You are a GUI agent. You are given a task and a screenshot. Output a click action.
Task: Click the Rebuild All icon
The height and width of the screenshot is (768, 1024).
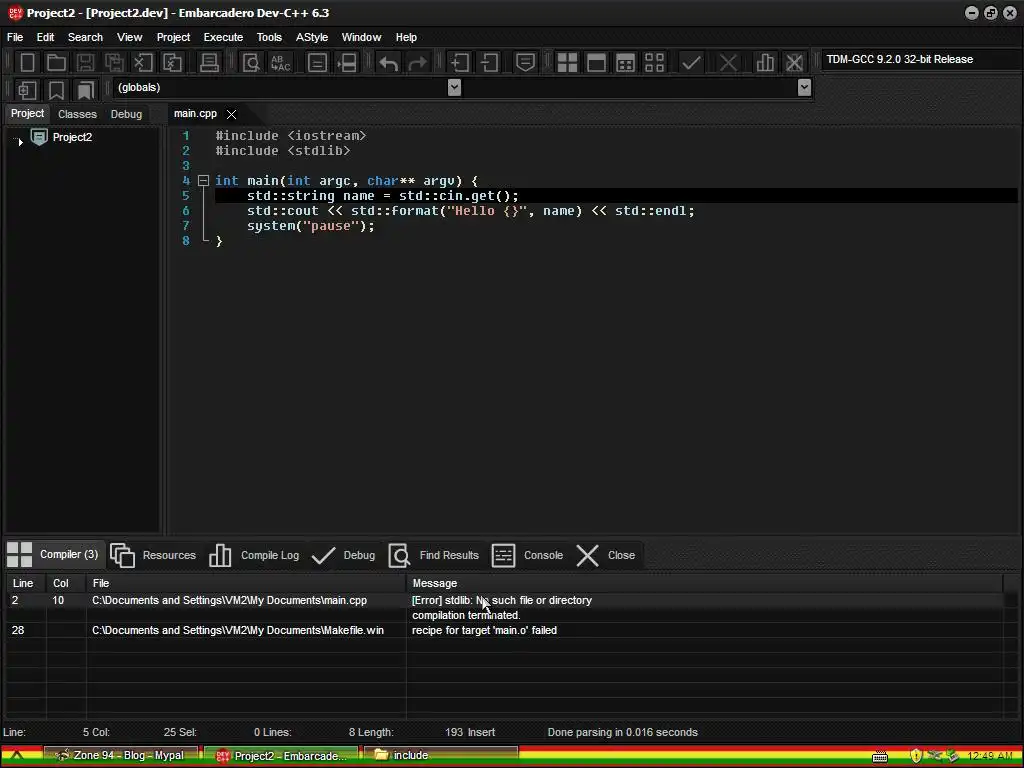654,63
